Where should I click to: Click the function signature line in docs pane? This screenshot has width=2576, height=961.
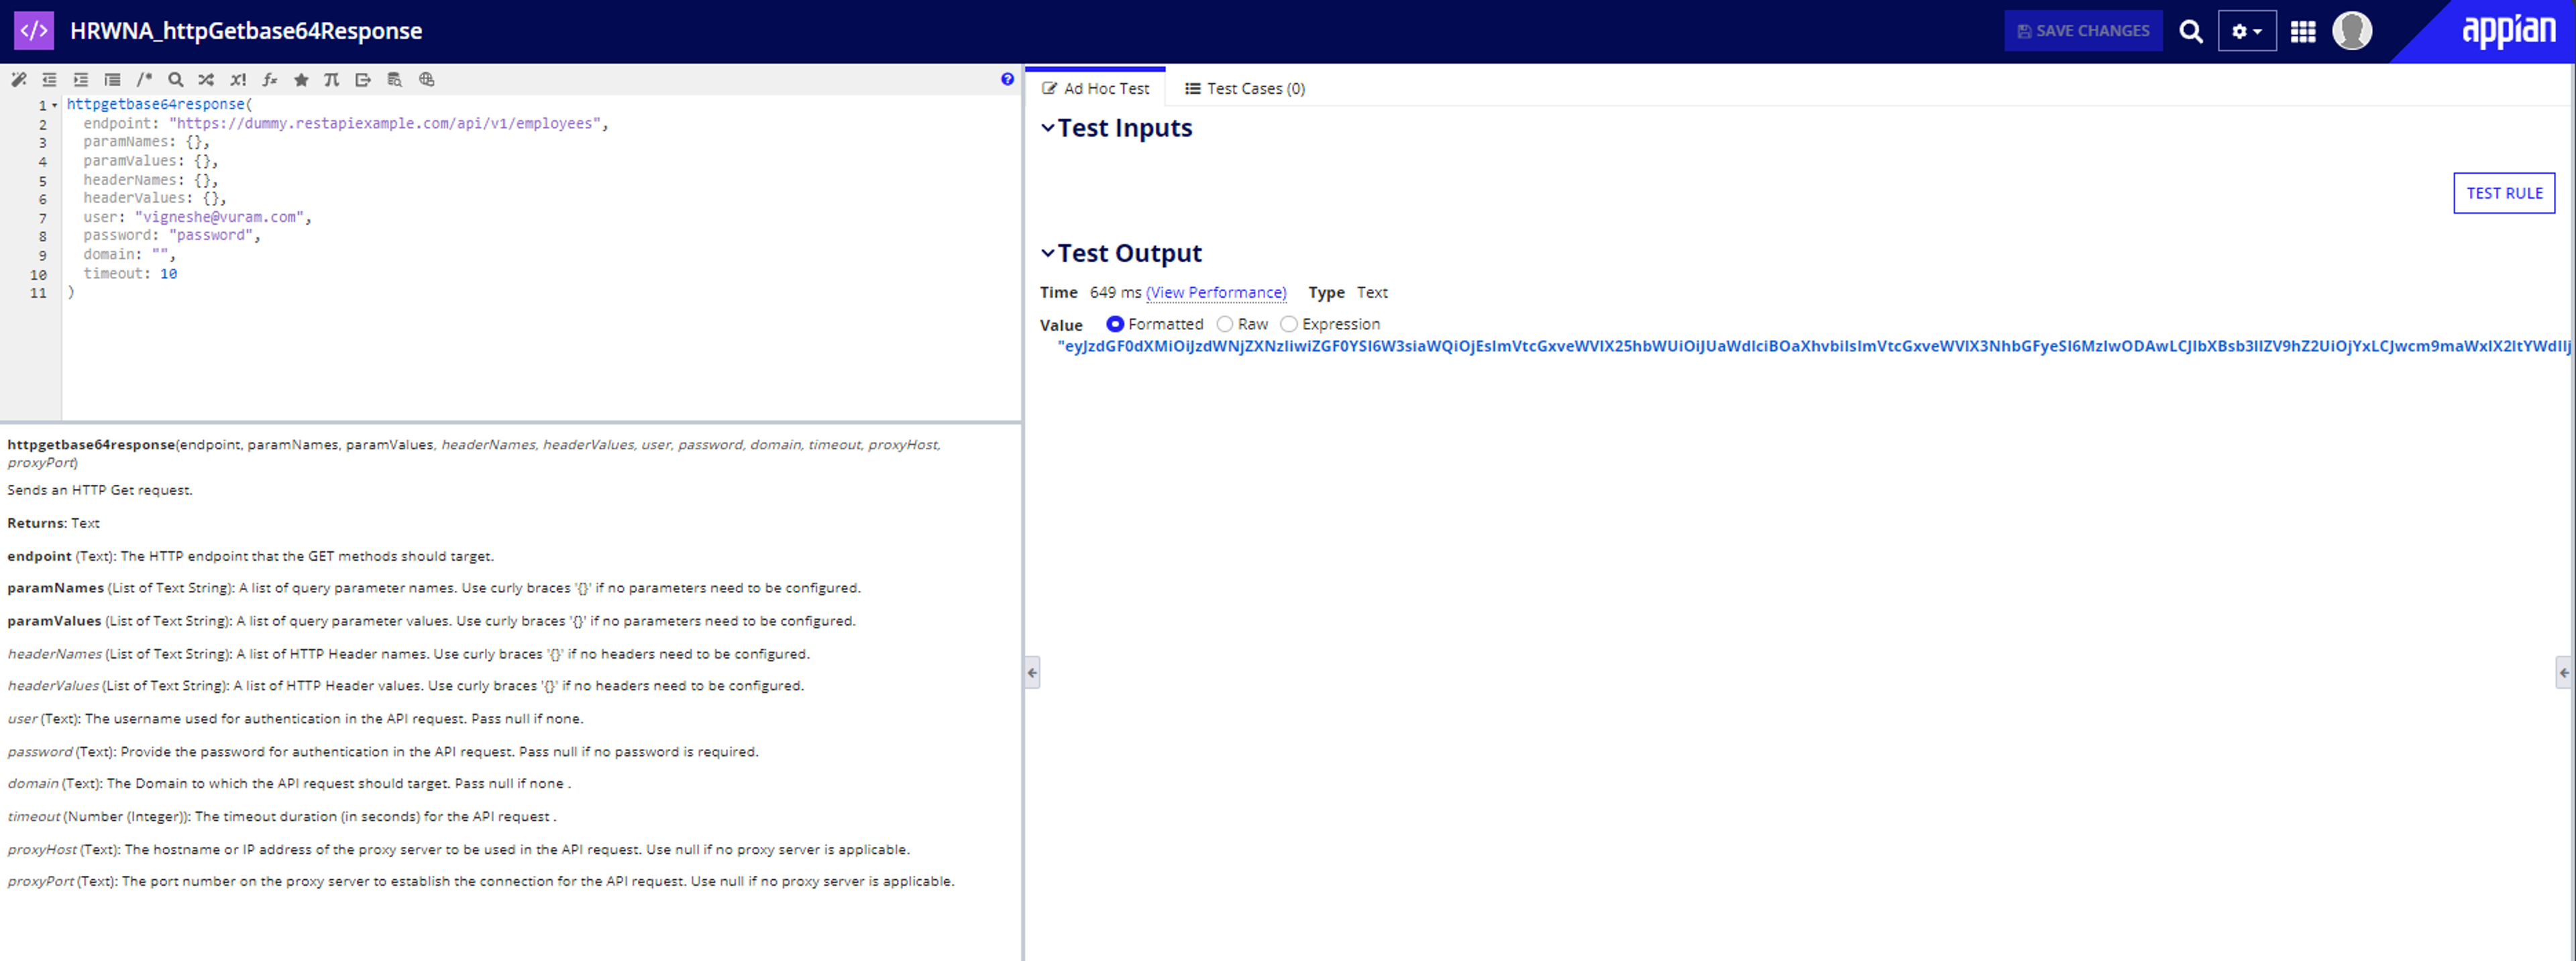click(x=474, y=453)
